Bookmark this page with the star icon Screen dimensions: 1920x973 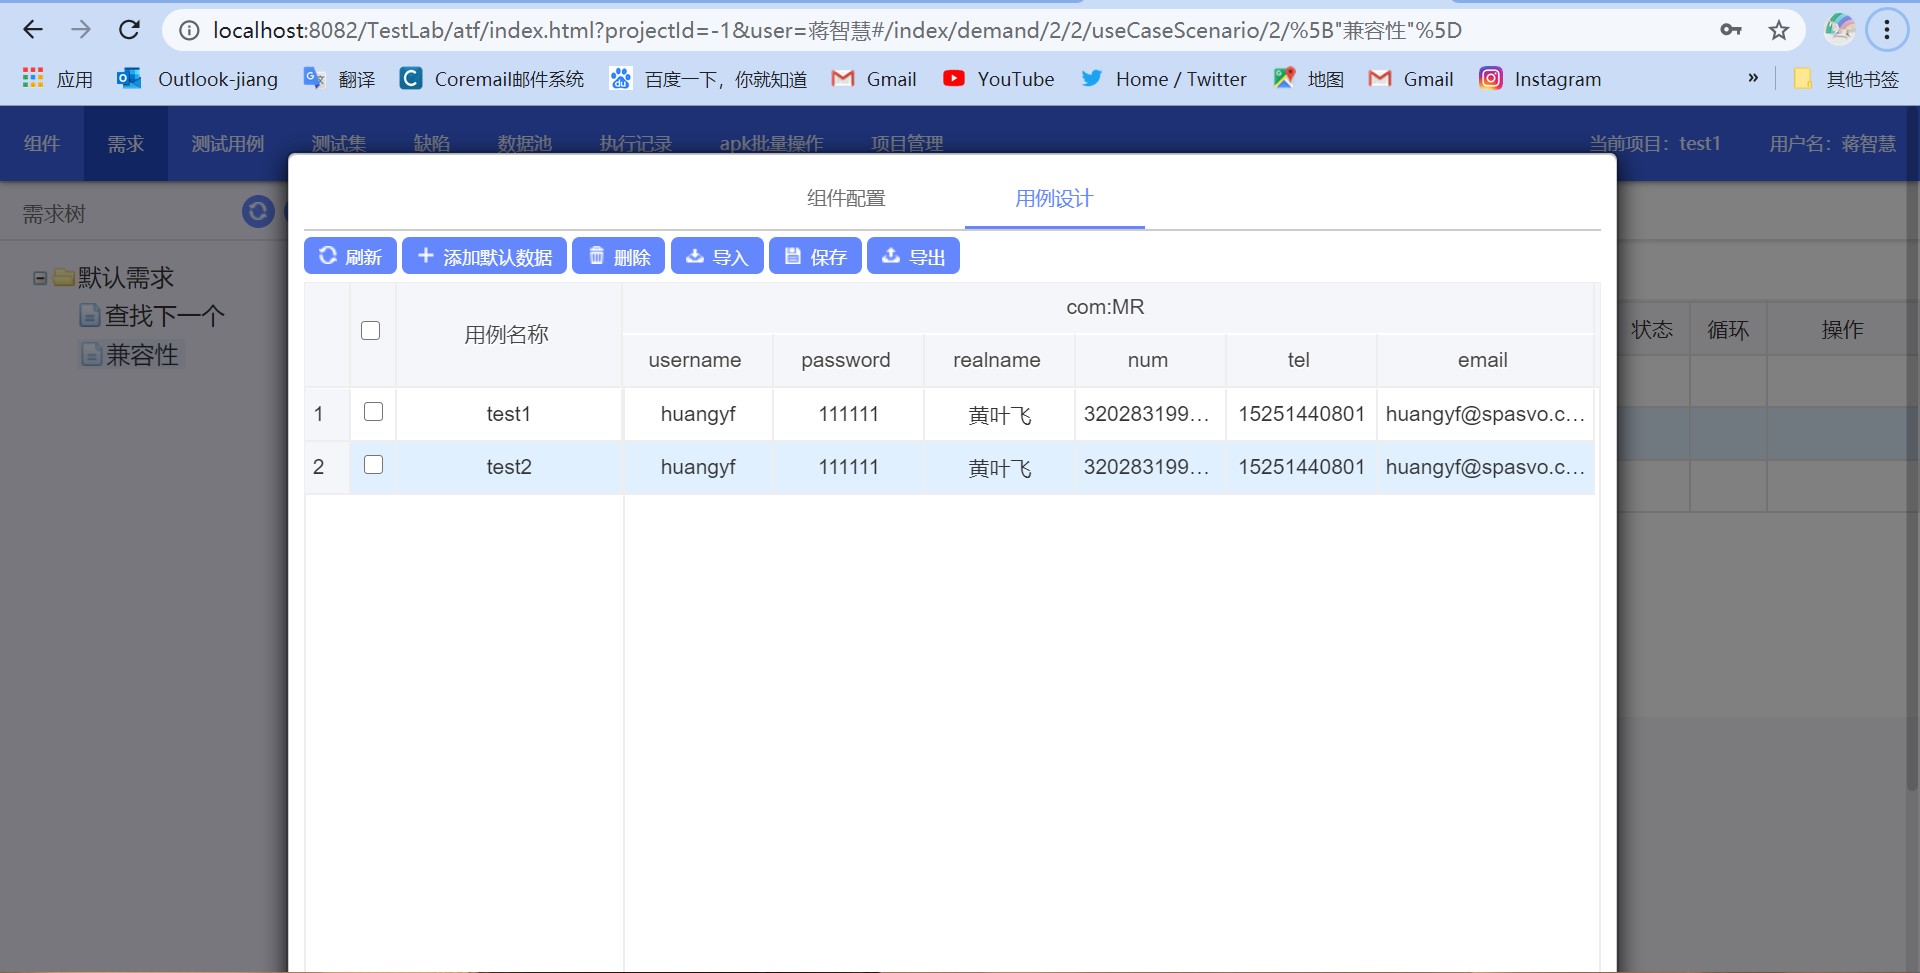[x=1778, y=30]
